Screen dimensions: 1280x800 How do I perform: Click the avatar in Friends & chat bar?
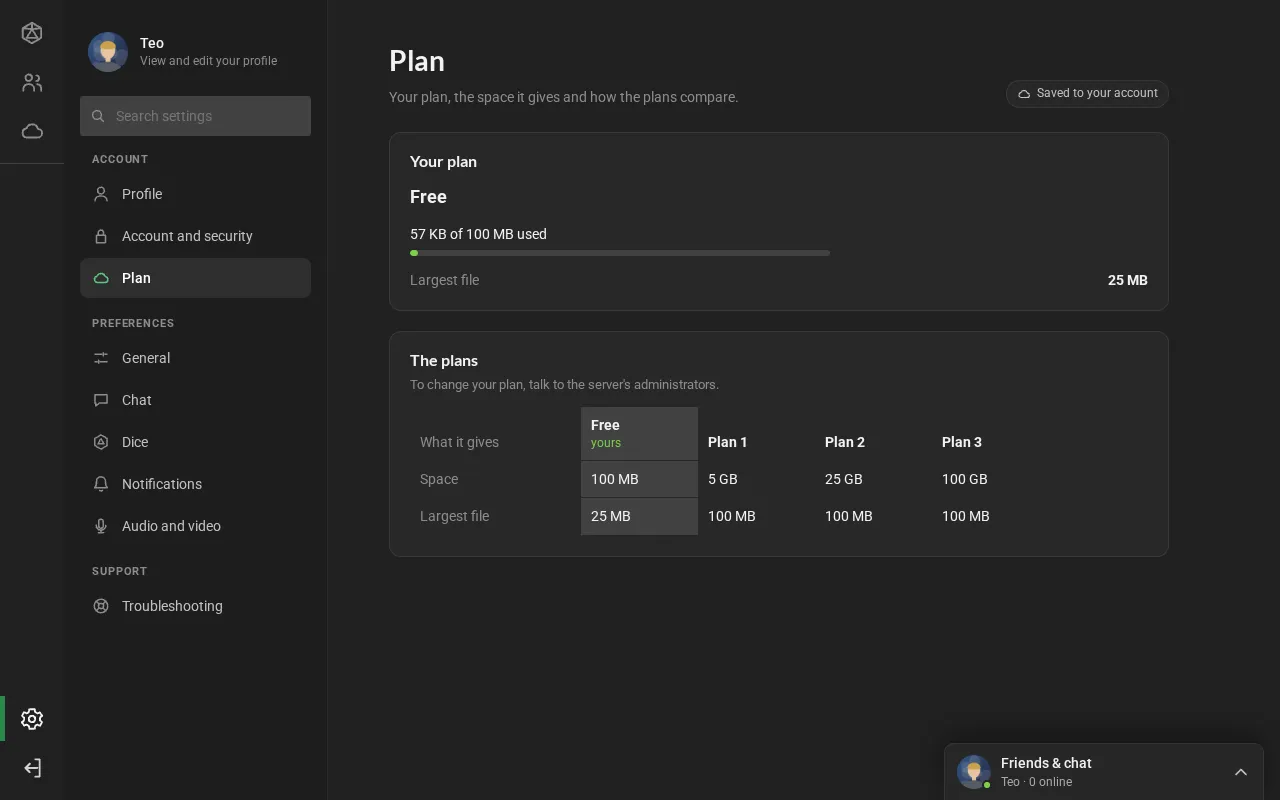pos(974,772)
